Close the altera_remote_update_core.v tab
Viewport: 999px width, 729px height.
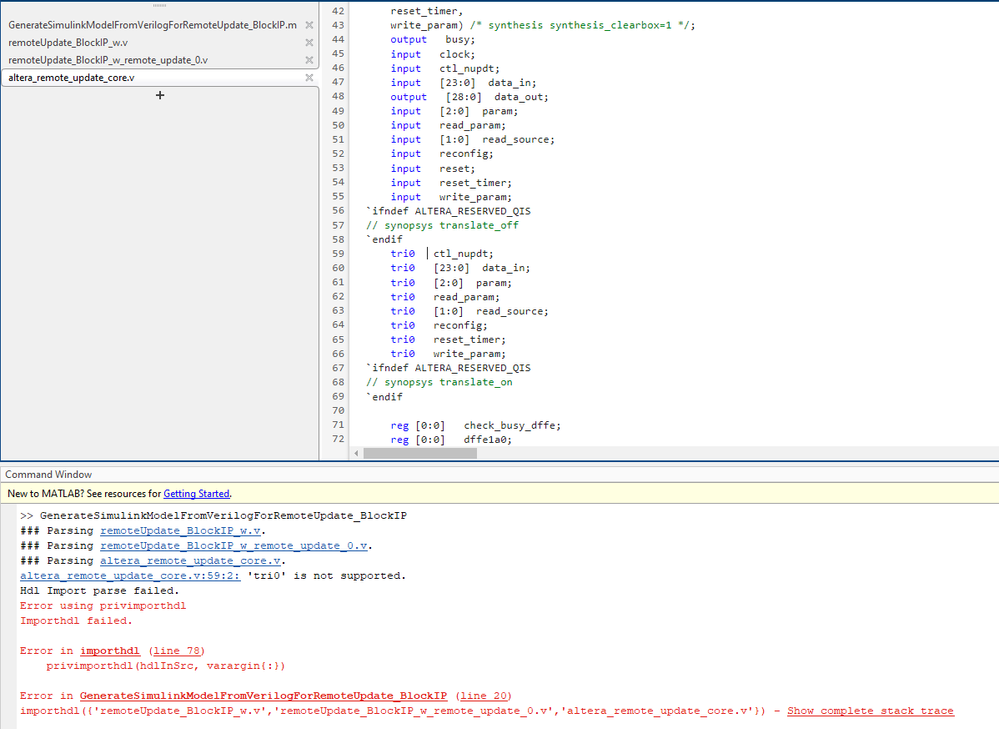click(x=309, y=78)
